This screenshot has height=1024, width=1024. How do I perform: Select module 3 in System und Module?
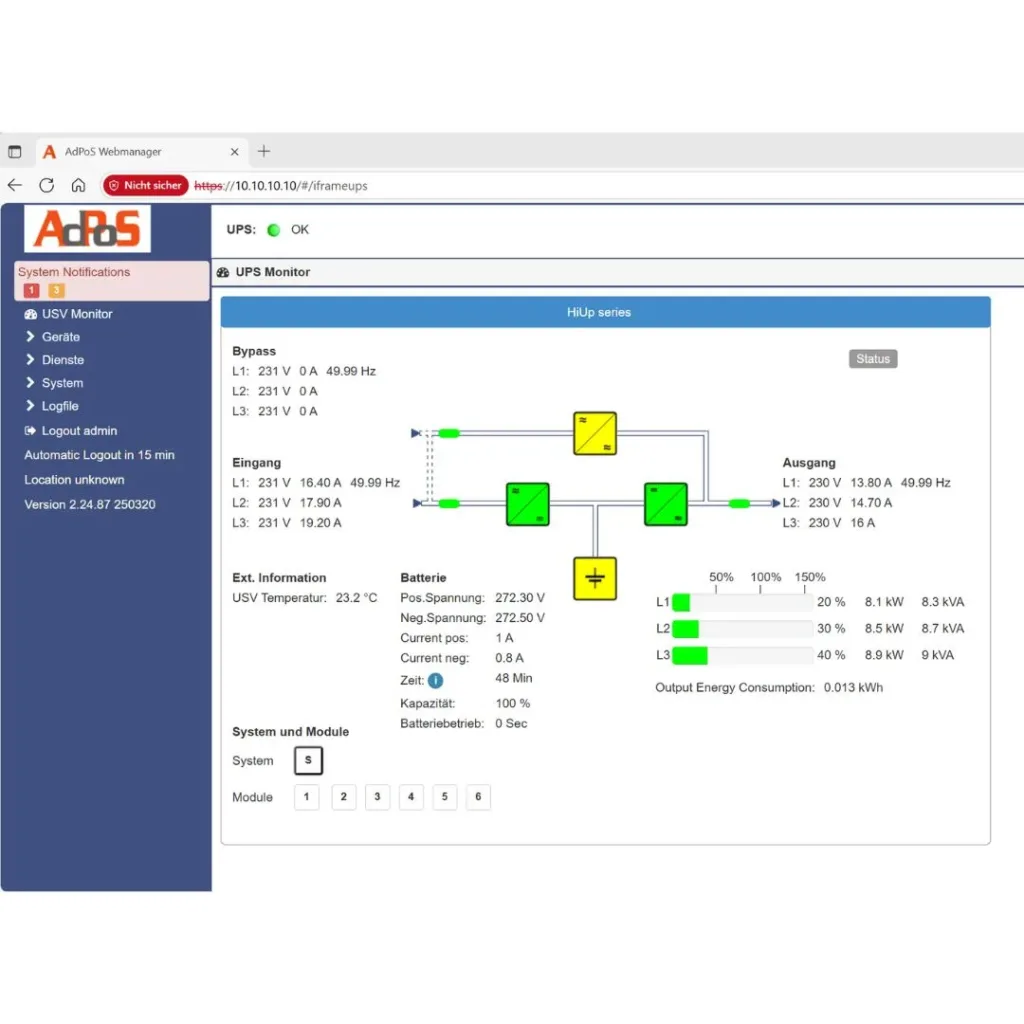click(x=377, y=797)
